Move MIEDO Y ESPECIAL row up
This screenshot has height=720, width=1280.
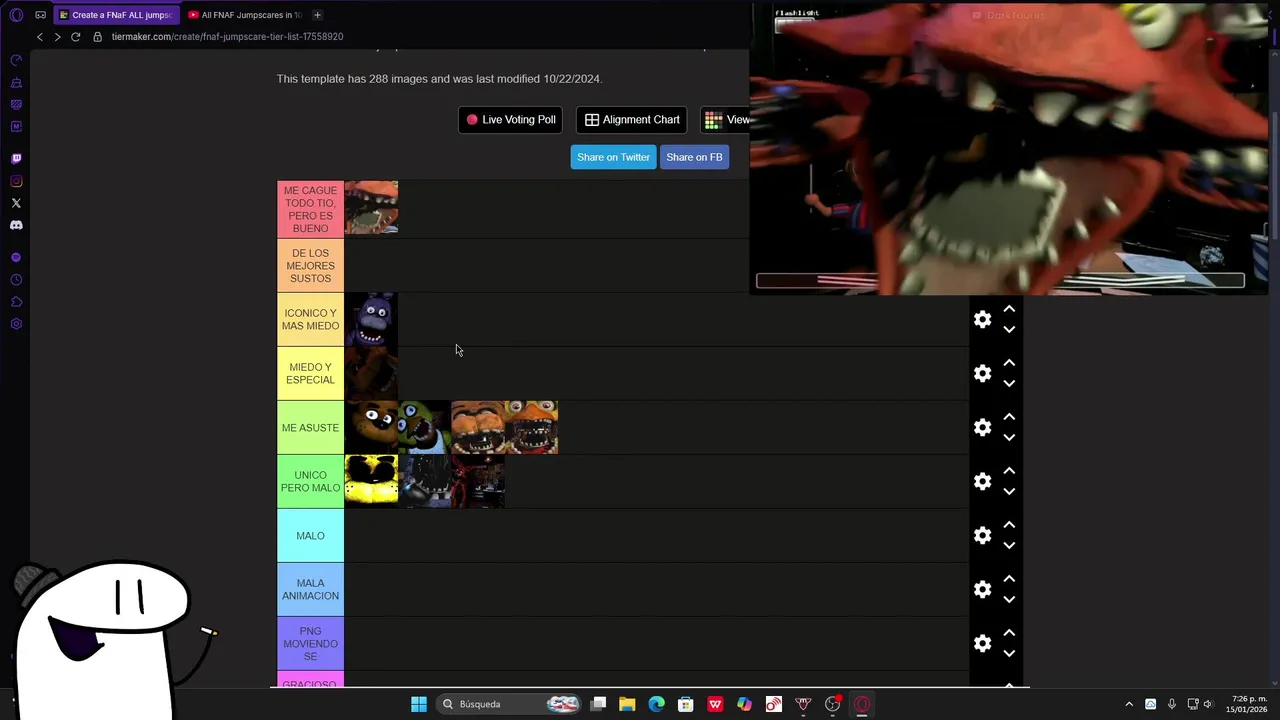pyautogui.click(x=1009, y=363)
